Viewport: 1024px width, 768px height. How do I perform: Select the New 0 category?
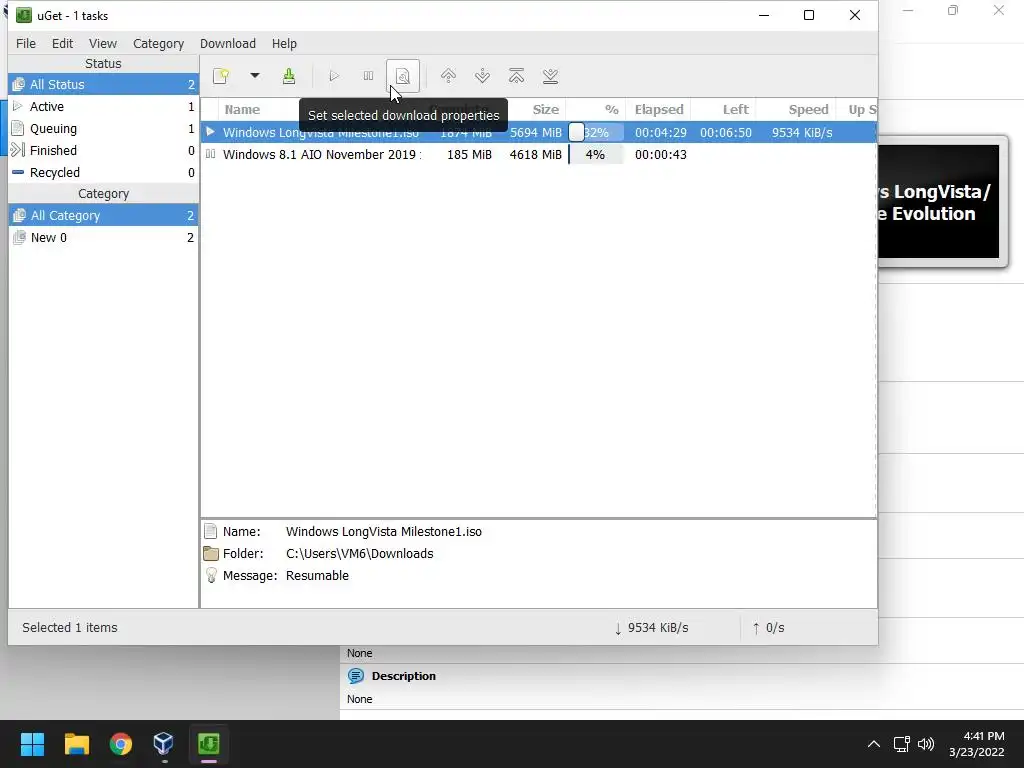(103, 238)
